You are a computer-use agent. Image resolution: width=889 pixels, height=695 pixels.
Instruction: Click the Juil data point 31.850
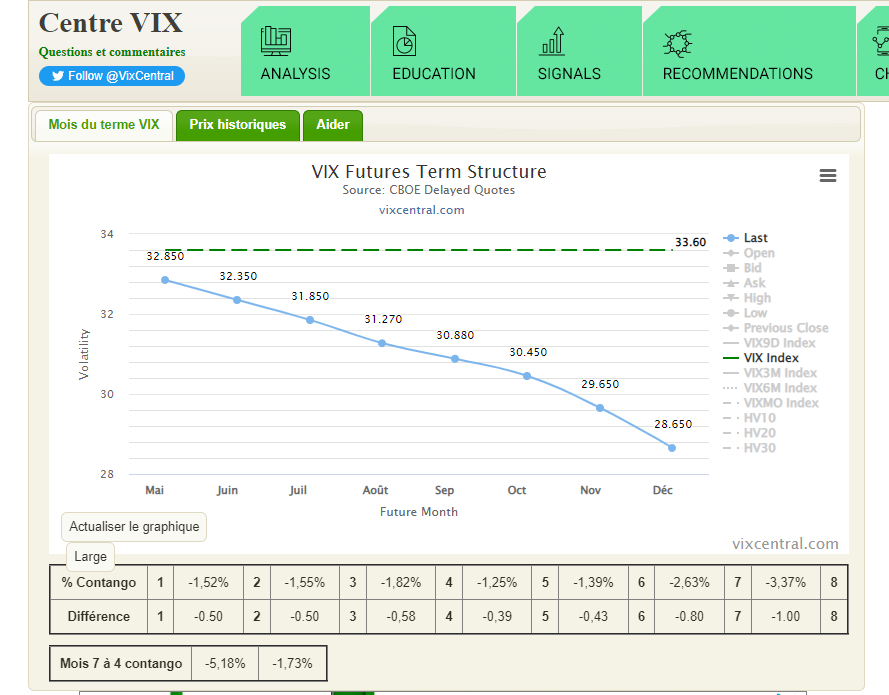click(310, 320)
